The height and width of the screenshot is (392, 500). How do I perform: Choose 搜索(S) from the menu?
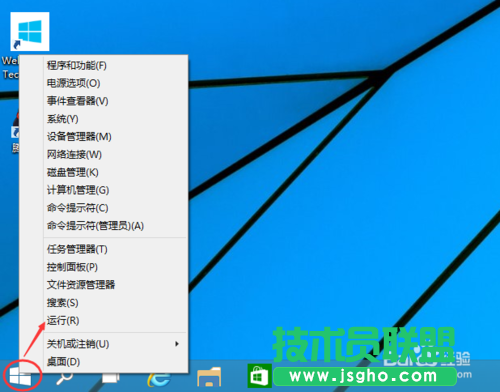point(104,303)
